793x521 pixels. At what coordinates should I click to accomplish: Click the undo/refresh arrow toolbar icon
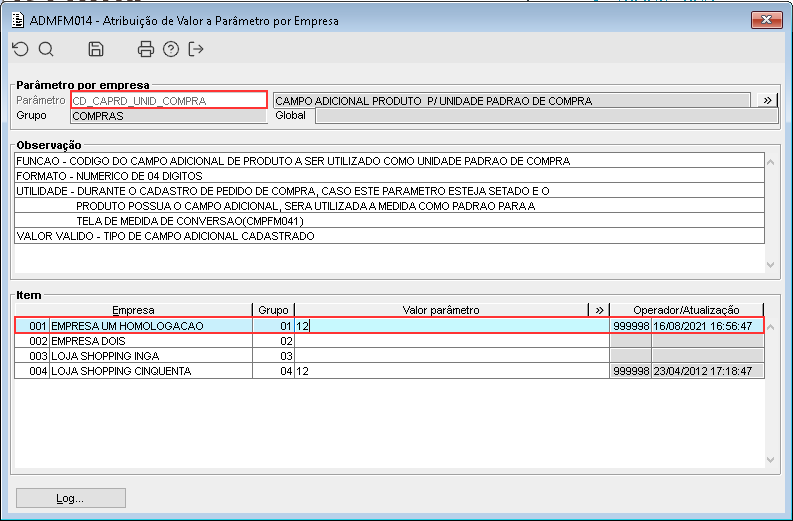click(20, 49)
